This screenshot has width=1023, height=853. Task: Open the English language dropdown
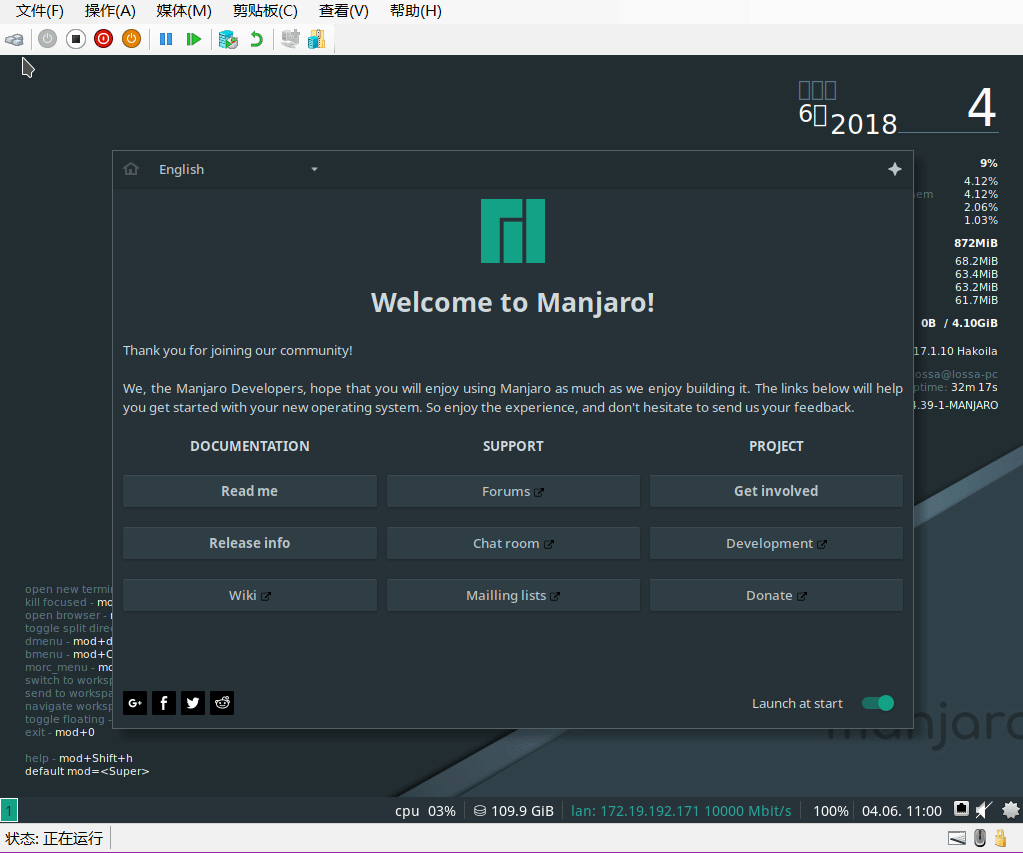coord(238,169)
